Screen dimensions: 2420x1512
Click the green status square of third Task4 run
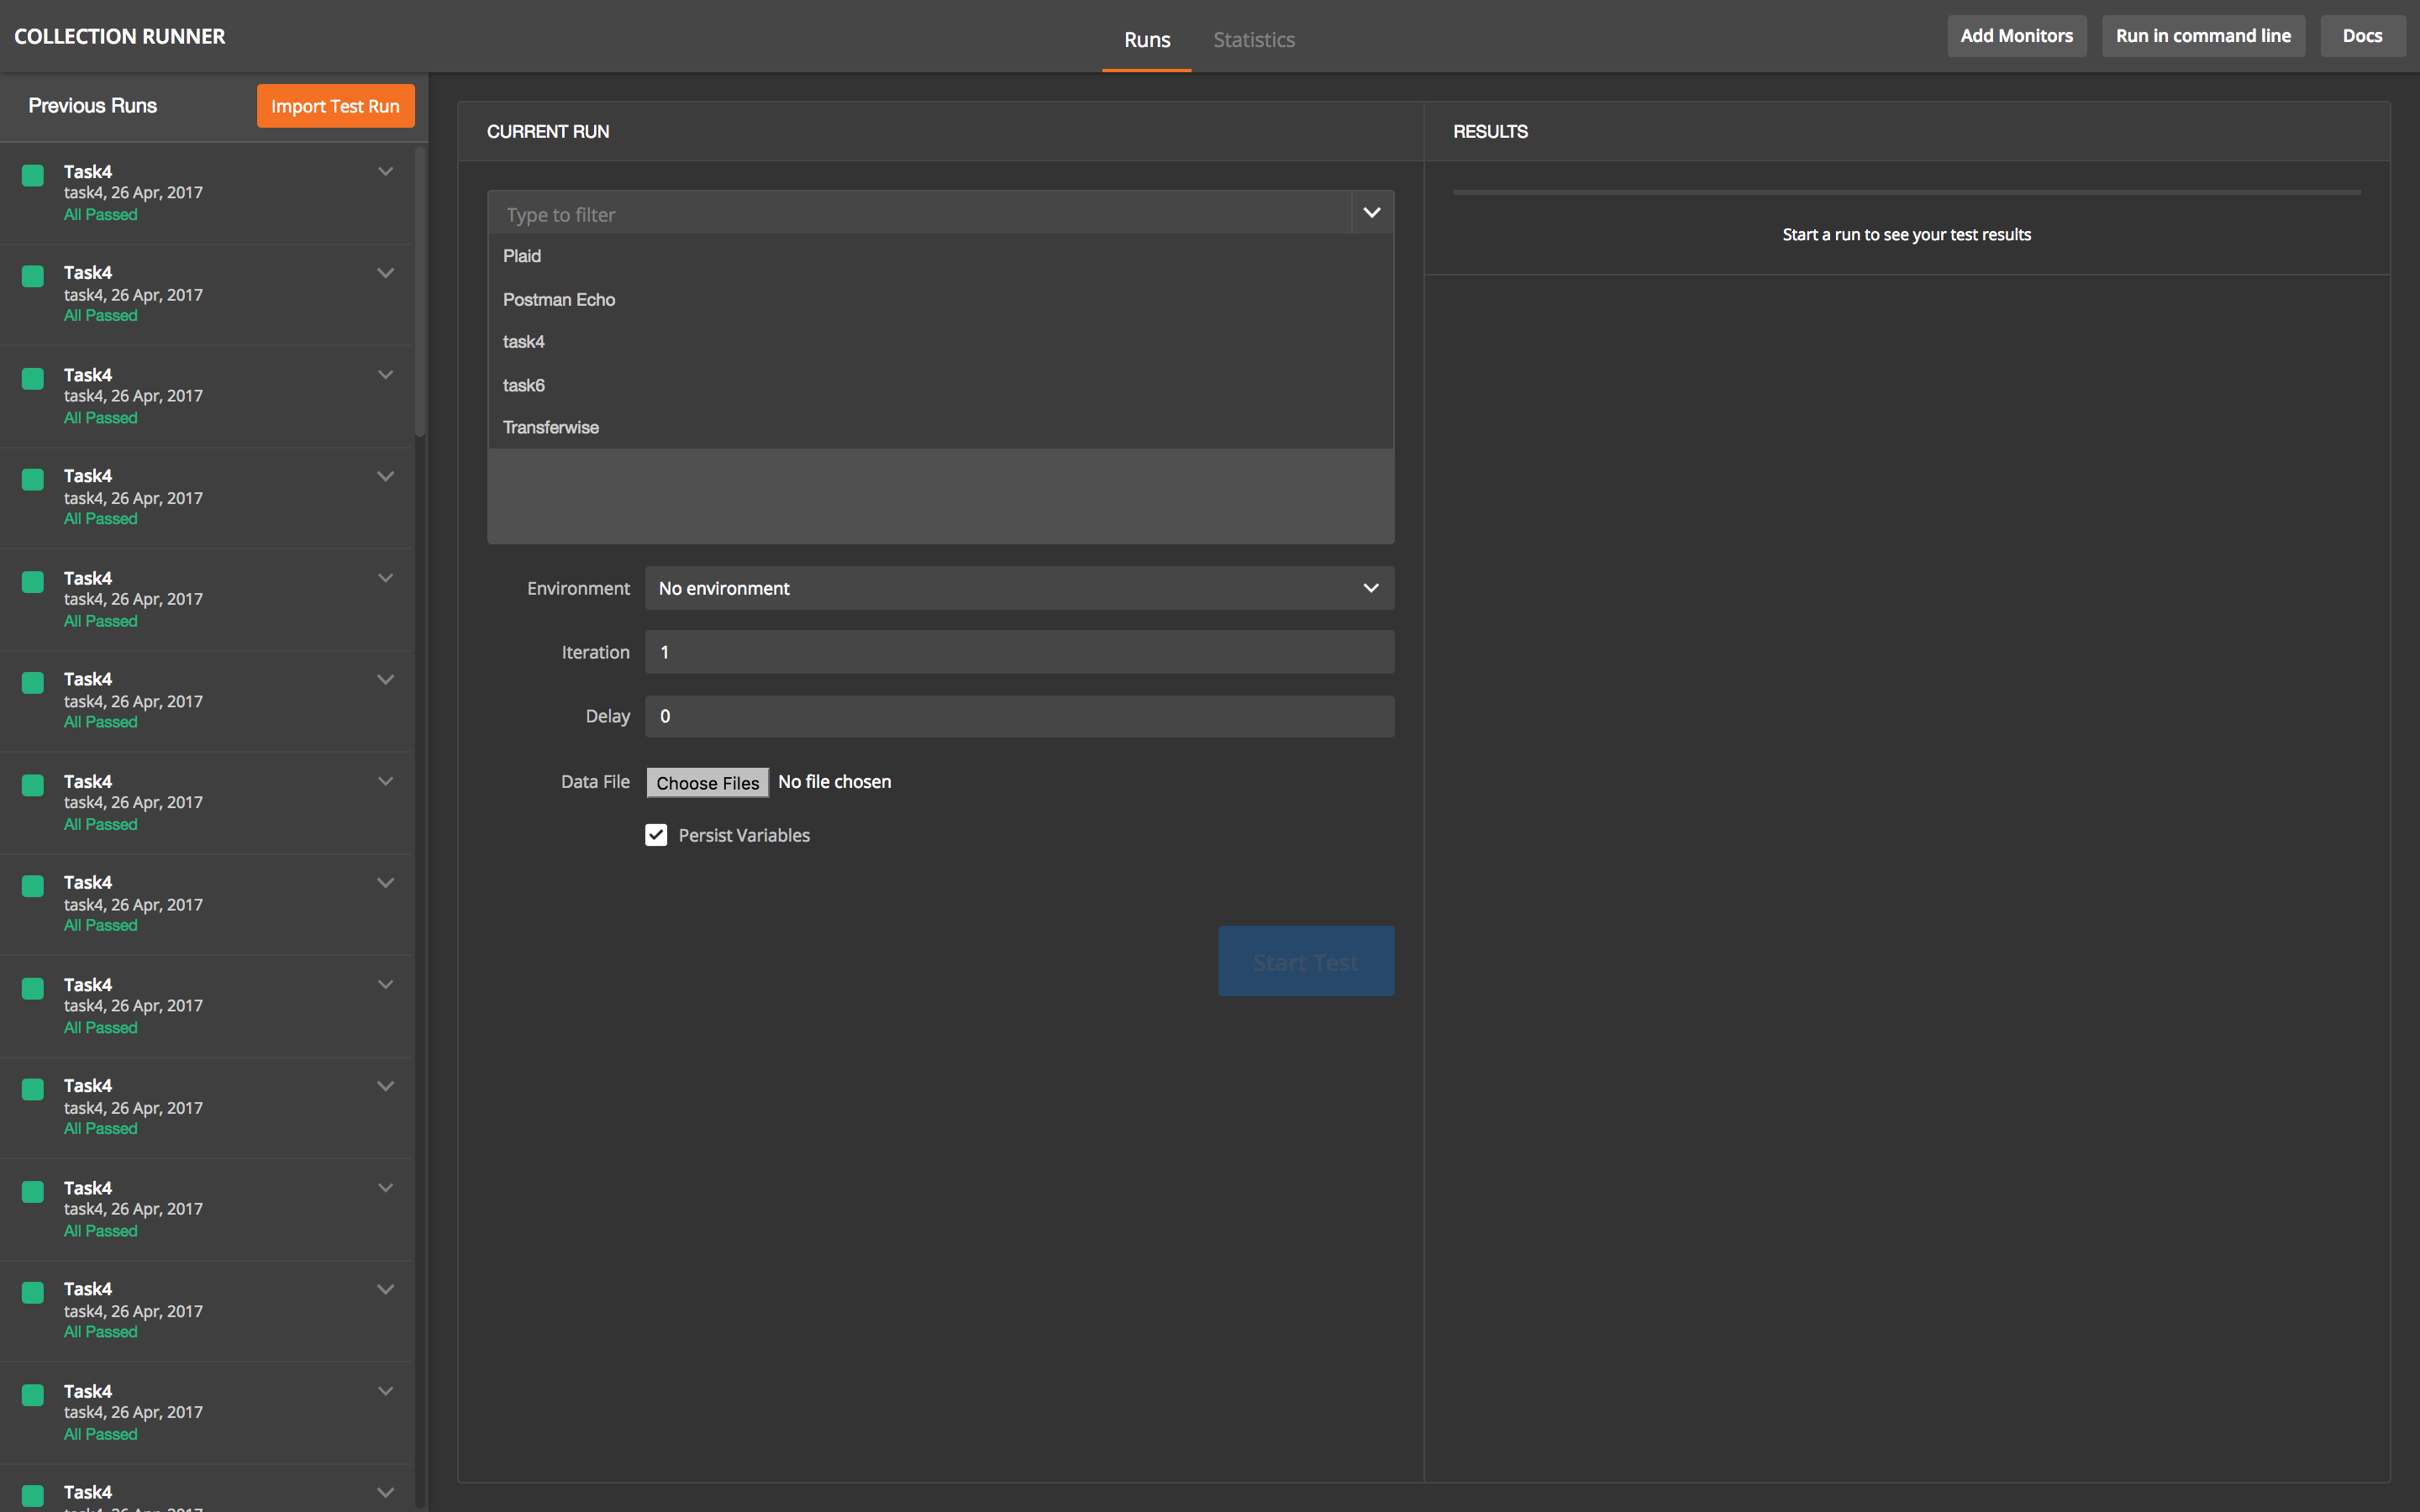33,379
